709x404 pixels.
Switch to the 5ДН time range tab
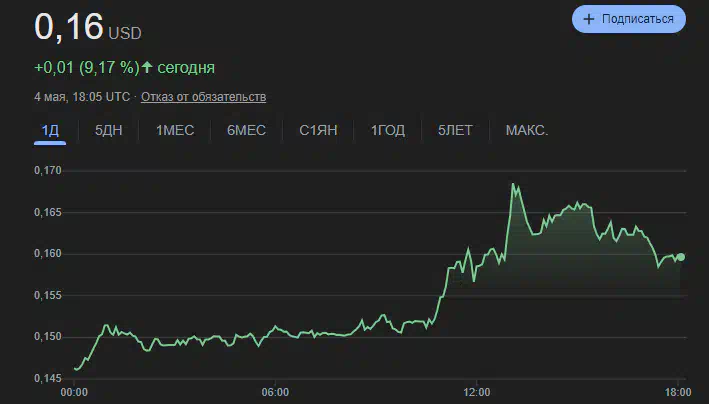pyautogui.click(x=109, y=131)
